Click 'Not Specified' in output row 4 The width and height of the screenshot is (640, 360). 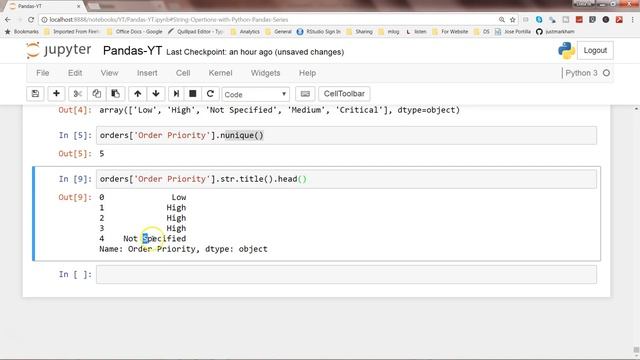pyautogui.click(x=155, y=239)
